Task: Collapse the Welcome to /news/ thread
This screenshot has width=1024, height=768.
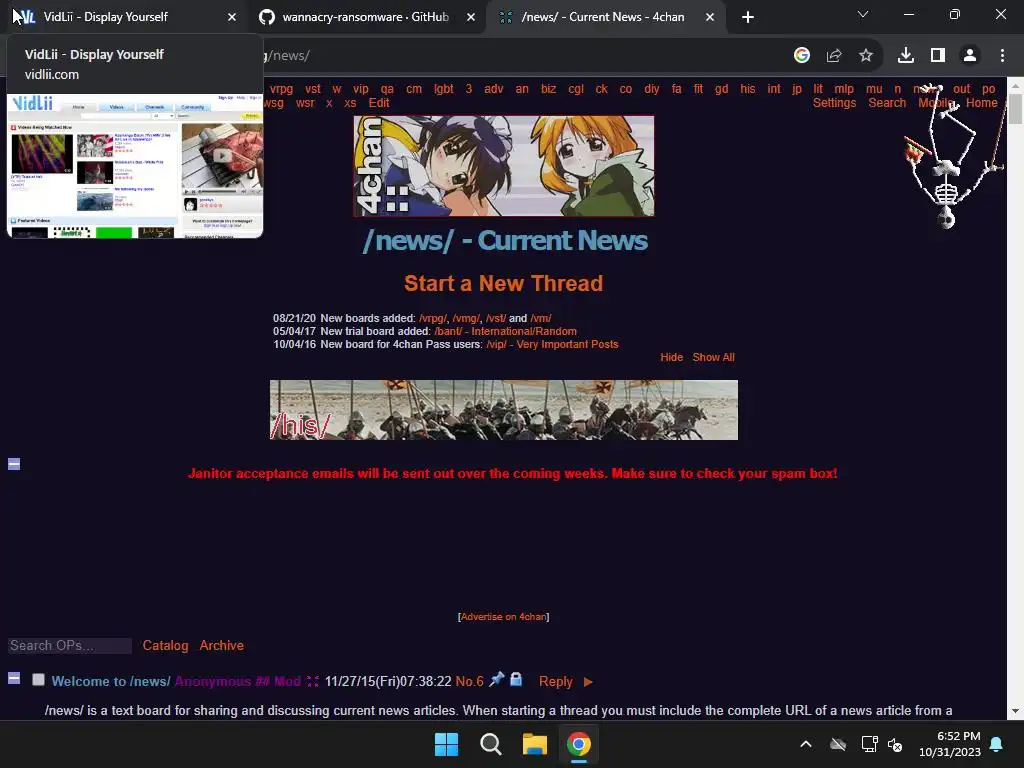Action: 14,678
